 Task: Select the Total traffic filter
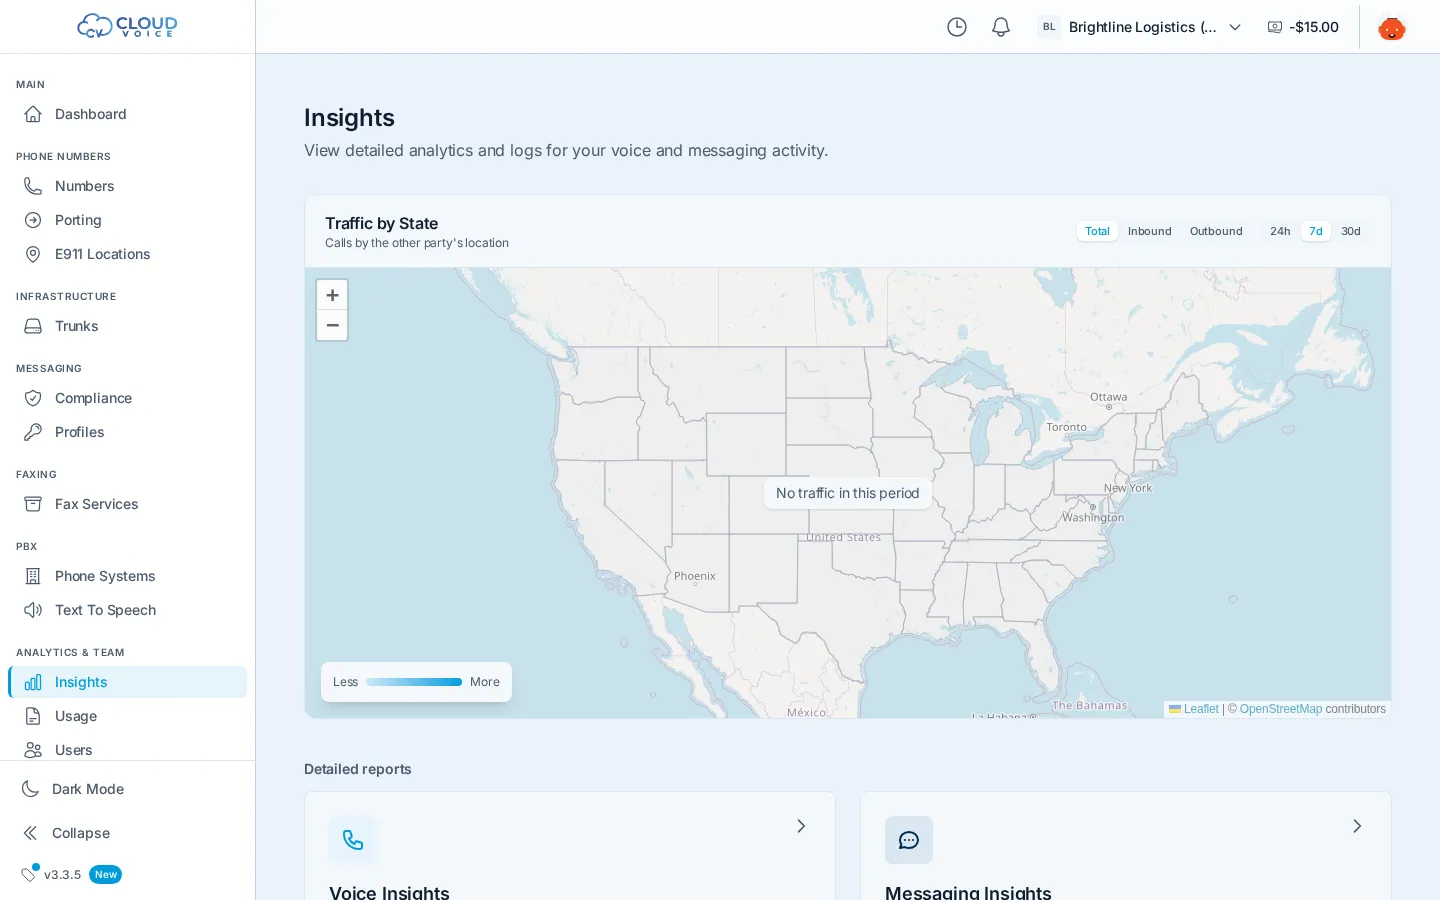coord(1097,231)
